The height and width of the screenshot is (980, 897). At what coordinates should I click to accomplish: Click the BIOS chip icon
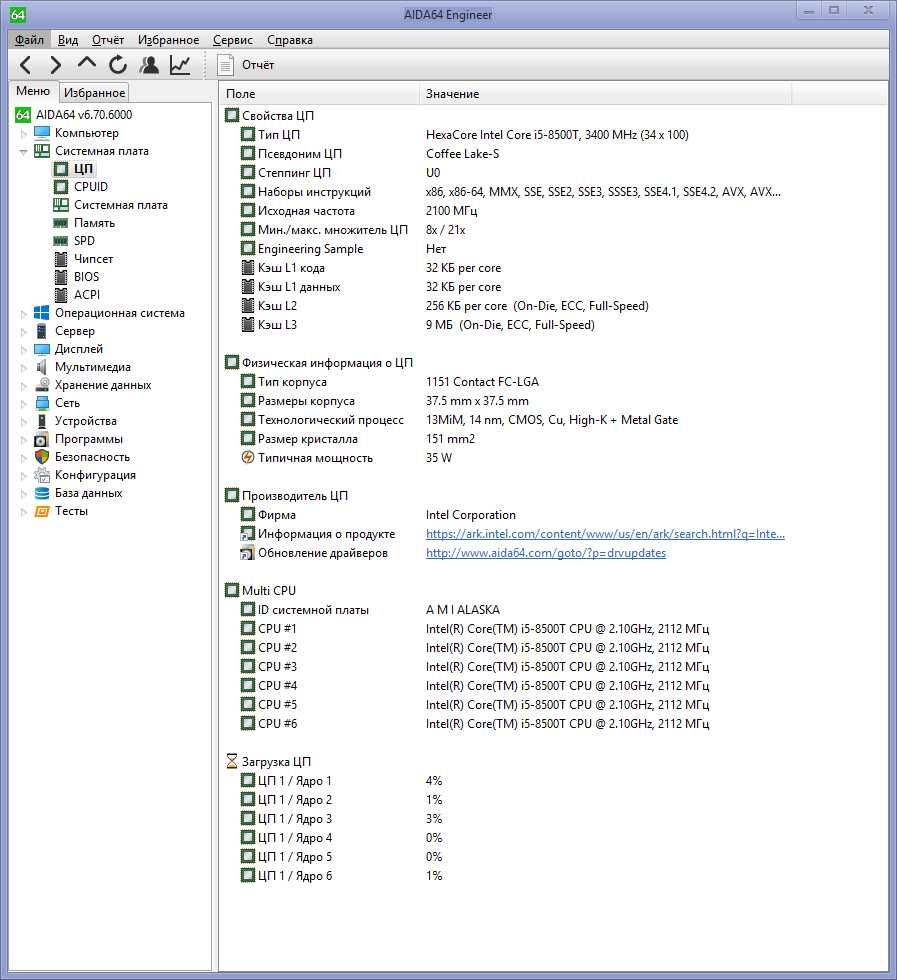click(x=61, y=277)
